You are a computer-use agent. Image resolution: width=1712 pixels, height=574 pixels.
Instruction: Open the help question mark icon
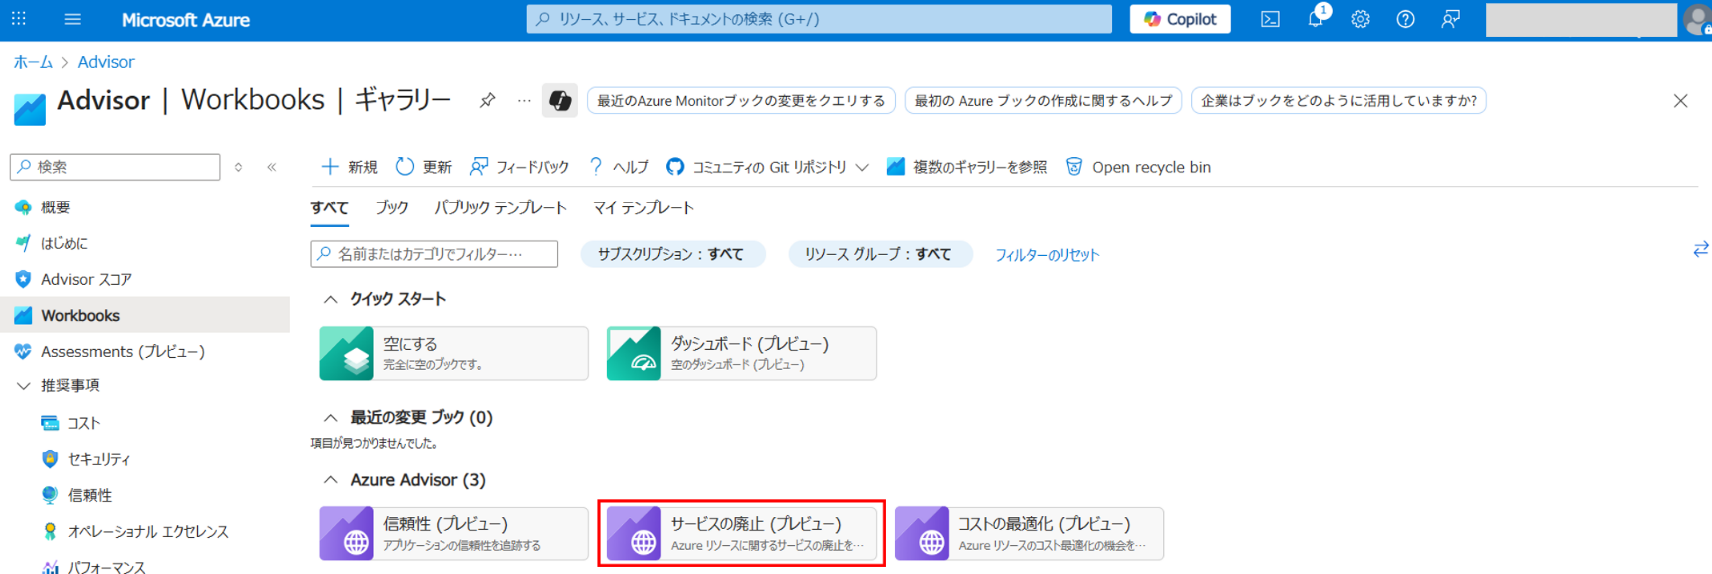(1405, 19)
